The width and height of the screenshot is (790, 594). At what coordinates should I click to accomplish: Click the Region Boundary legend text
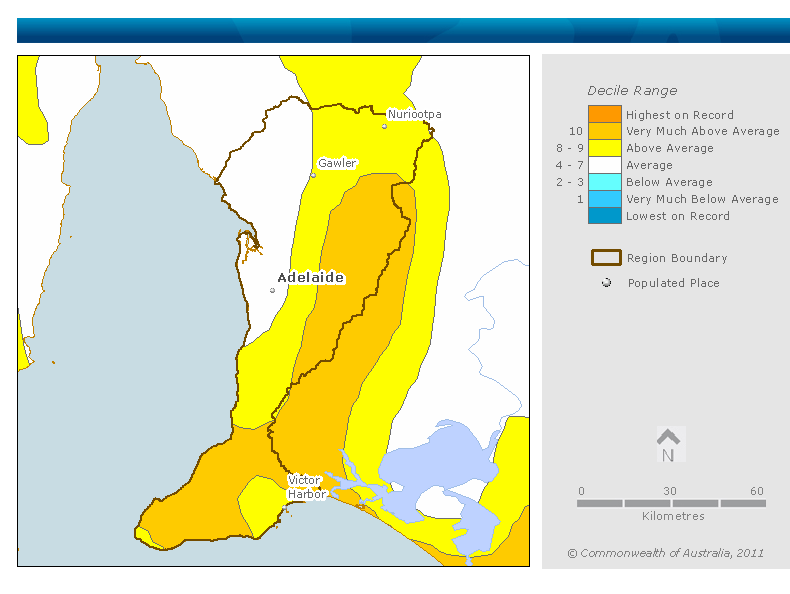tap(677, 258)
